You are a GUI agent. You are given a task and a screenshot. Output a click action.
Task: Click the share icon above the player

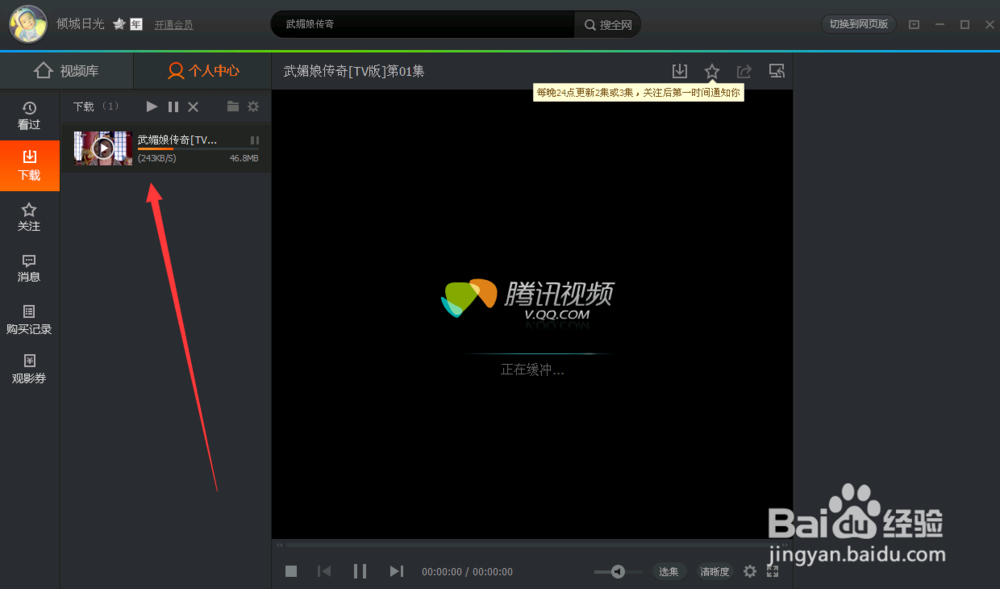coord(744,71)
